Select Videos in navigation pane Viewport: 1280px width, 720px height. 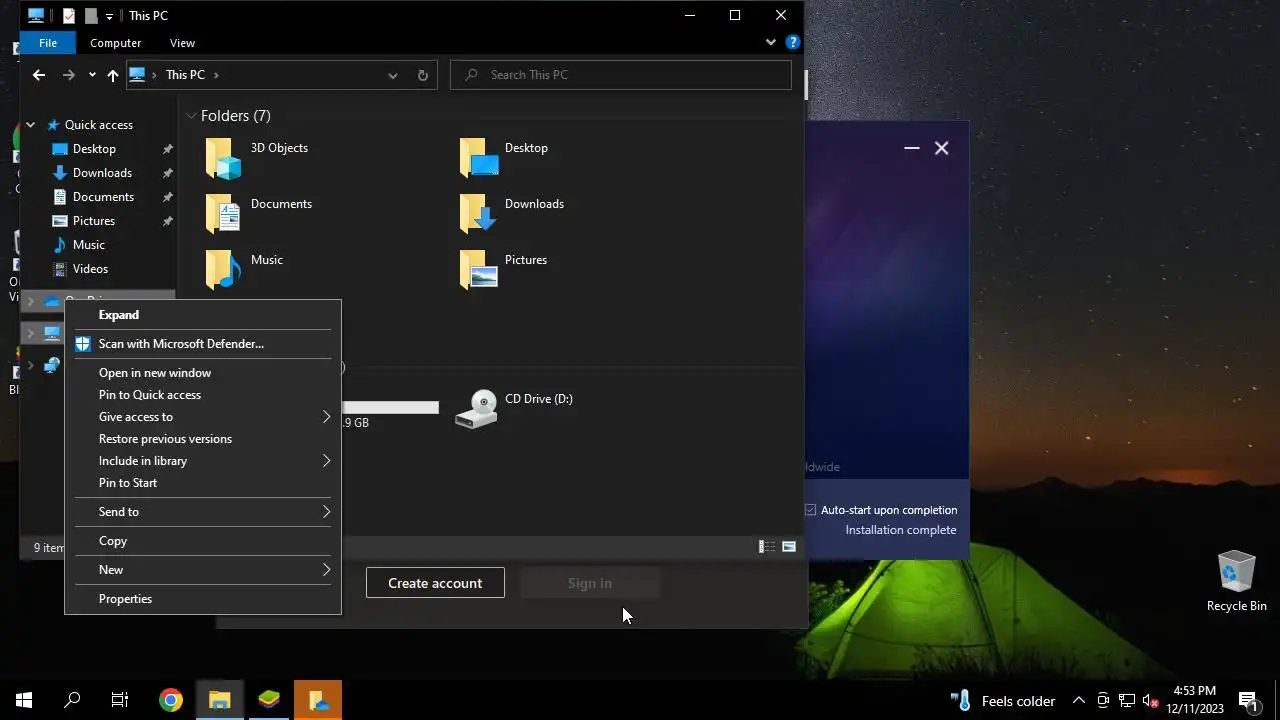pos(90,269)
